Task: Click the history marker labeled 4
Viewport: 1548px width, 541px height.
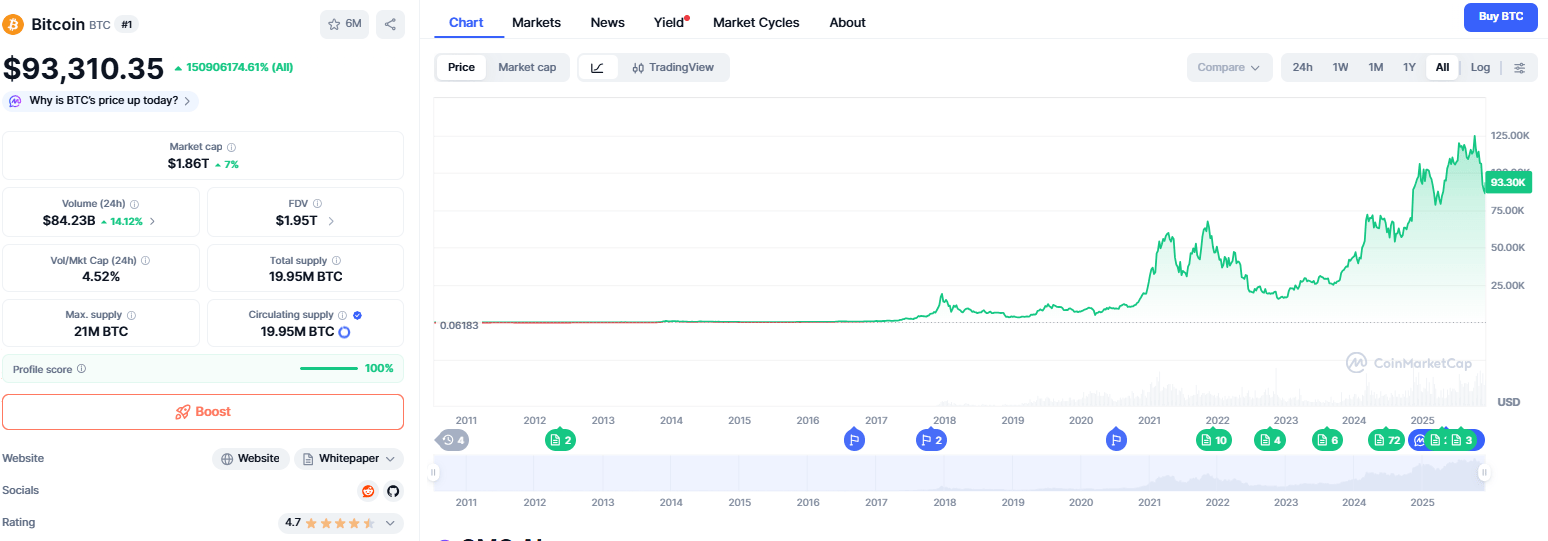Action: pos(453,440)
